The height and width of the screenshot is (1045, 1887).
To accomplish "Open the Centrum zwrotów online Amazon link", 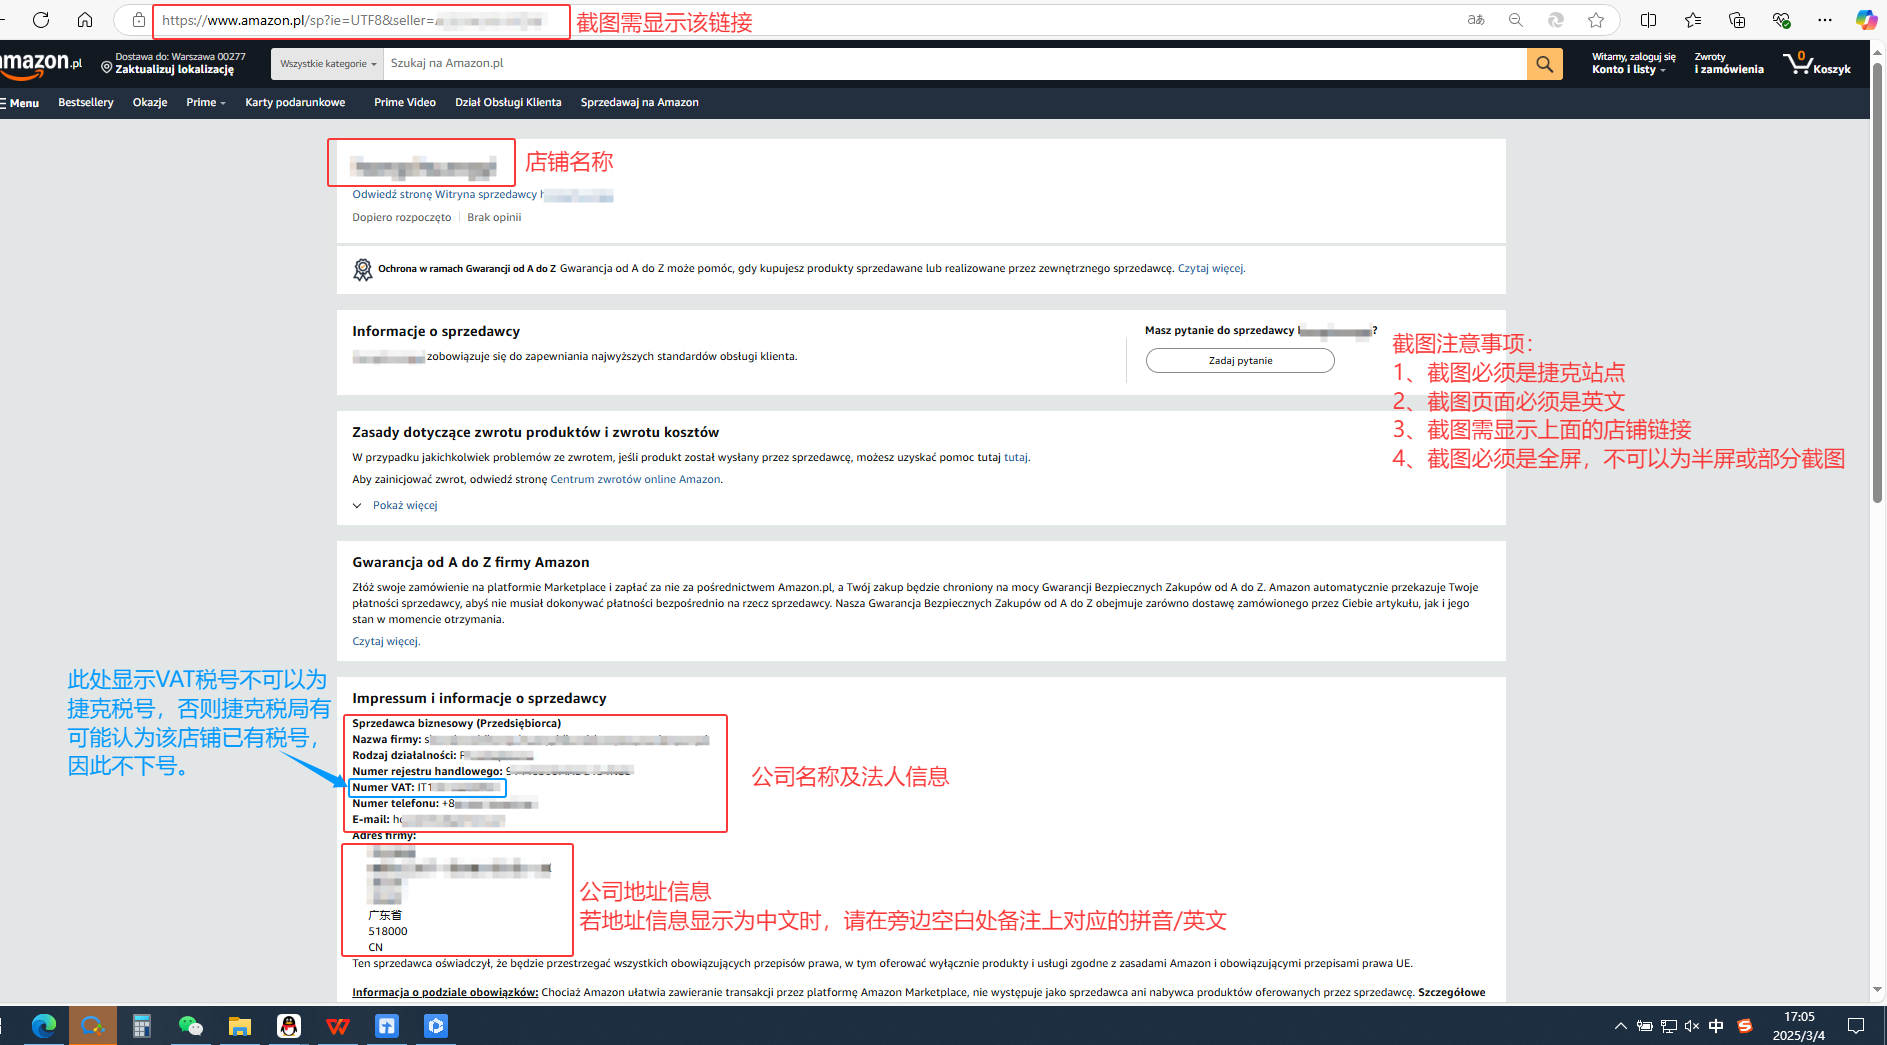I will pyautogui.click(x=635, y=480).
